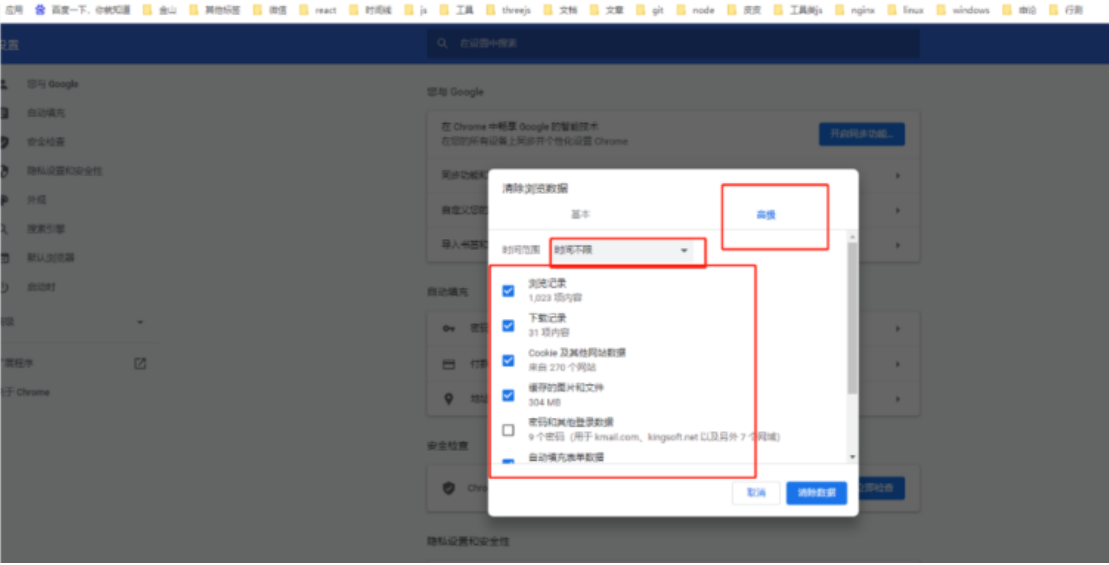Click the 应用 shortcut in bookmarks bar
The image size is (1109, 565).
point(13,10)
